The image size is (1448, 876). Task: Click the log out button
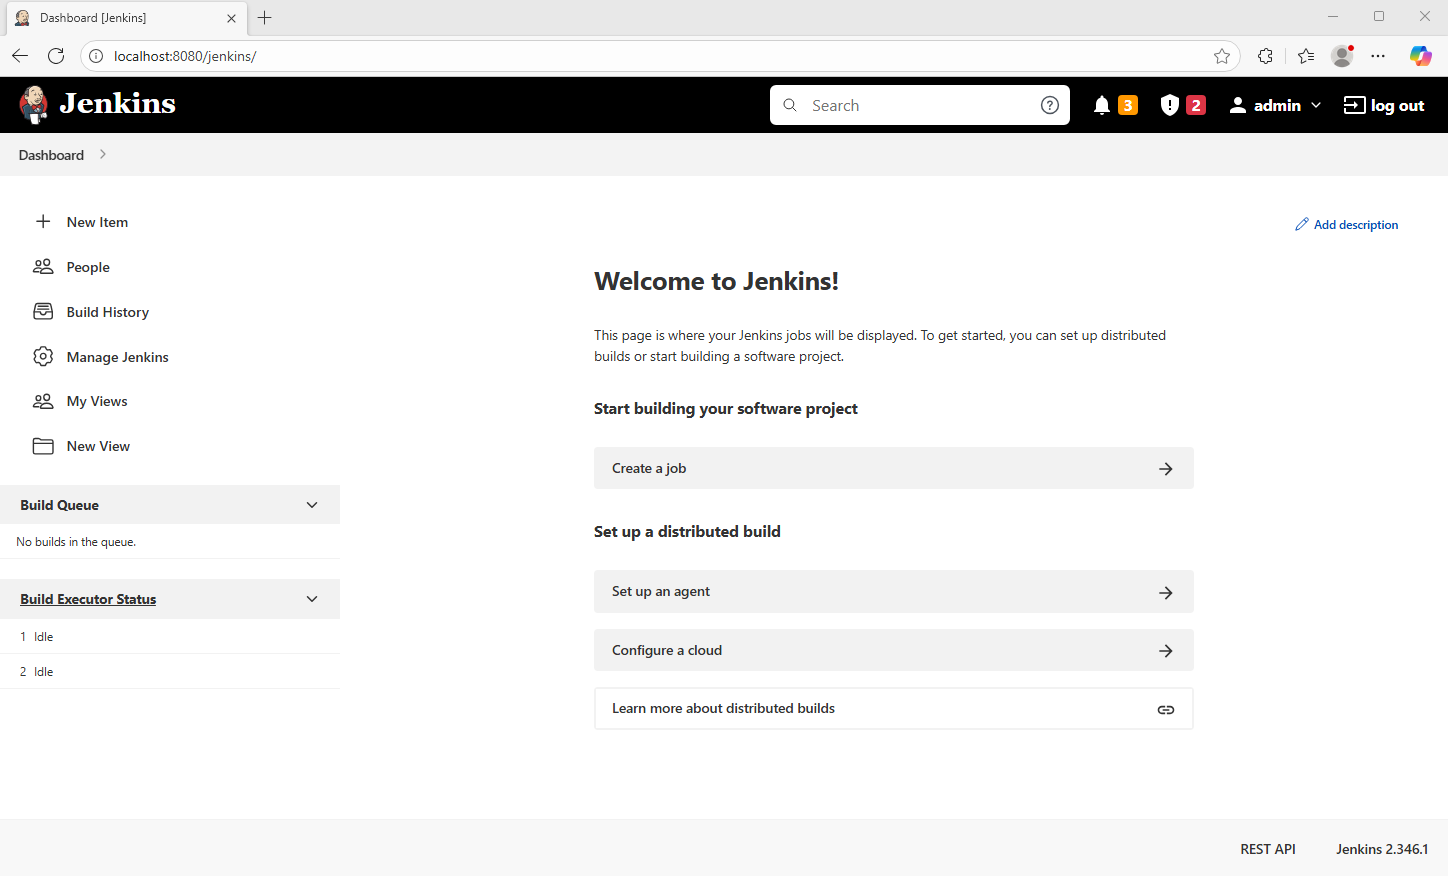[1384, 105]
